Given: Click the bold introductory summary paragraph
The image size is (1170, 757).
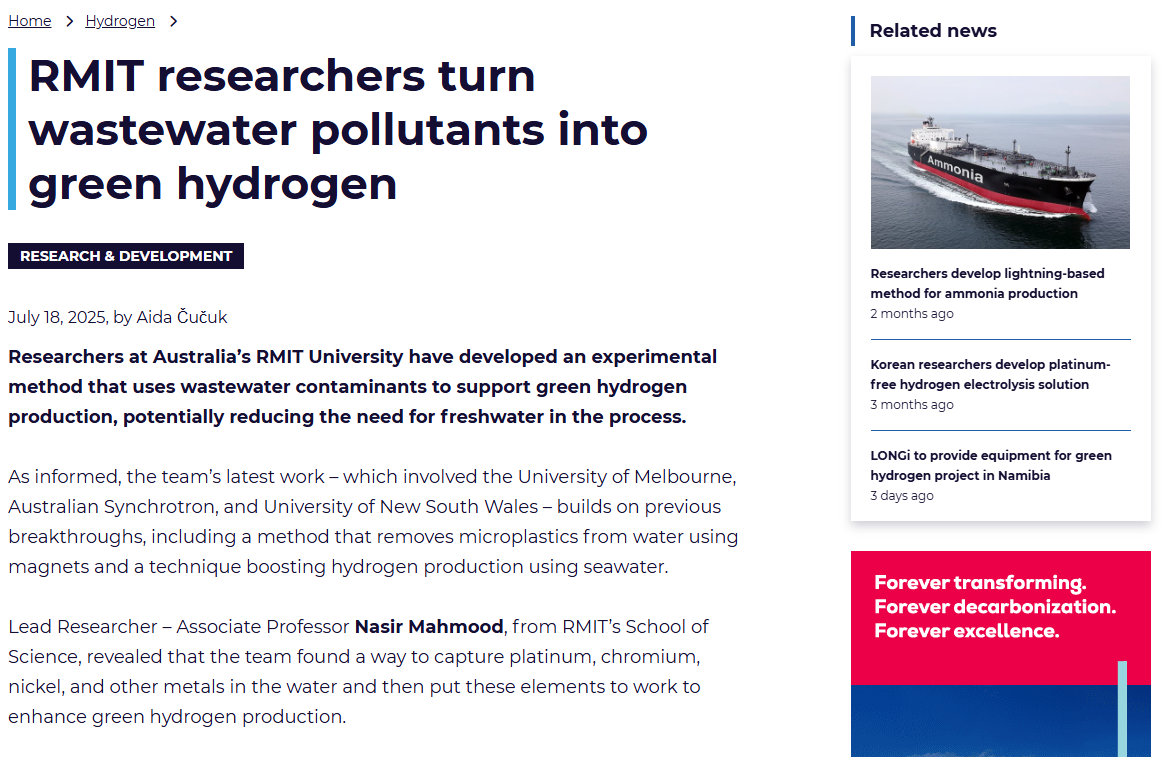Looking at the screenshot, I should coord(362,387).
